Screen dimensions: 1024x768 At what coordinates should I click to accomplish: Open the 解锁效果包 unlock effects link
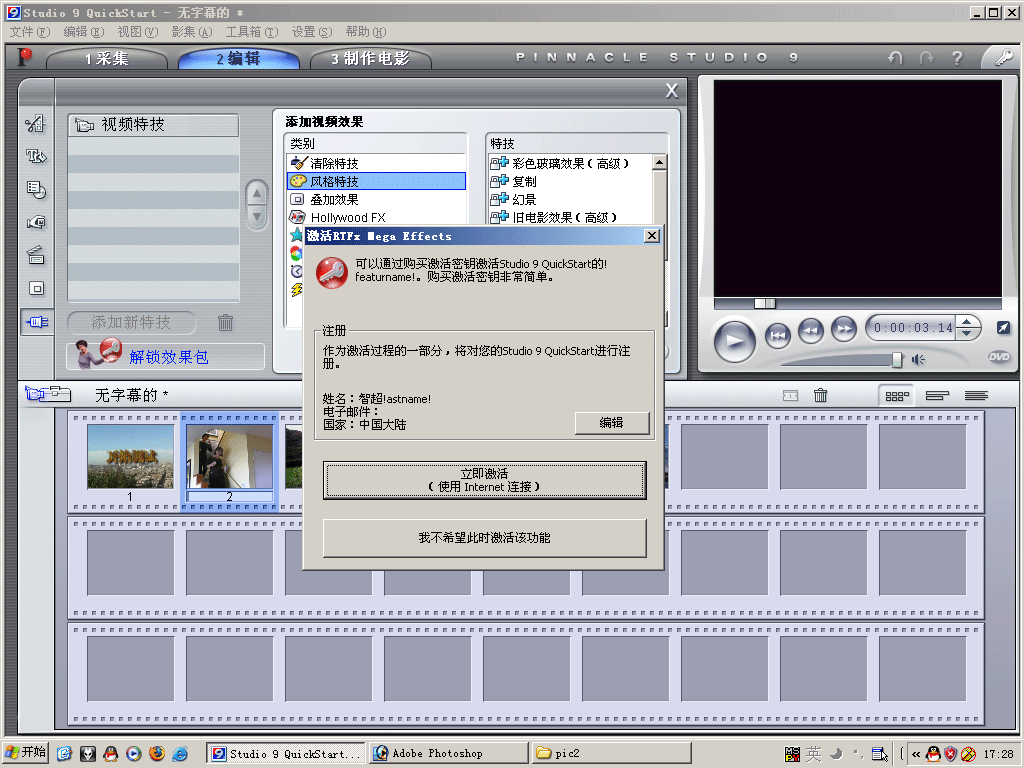click(x=168, y=357)
